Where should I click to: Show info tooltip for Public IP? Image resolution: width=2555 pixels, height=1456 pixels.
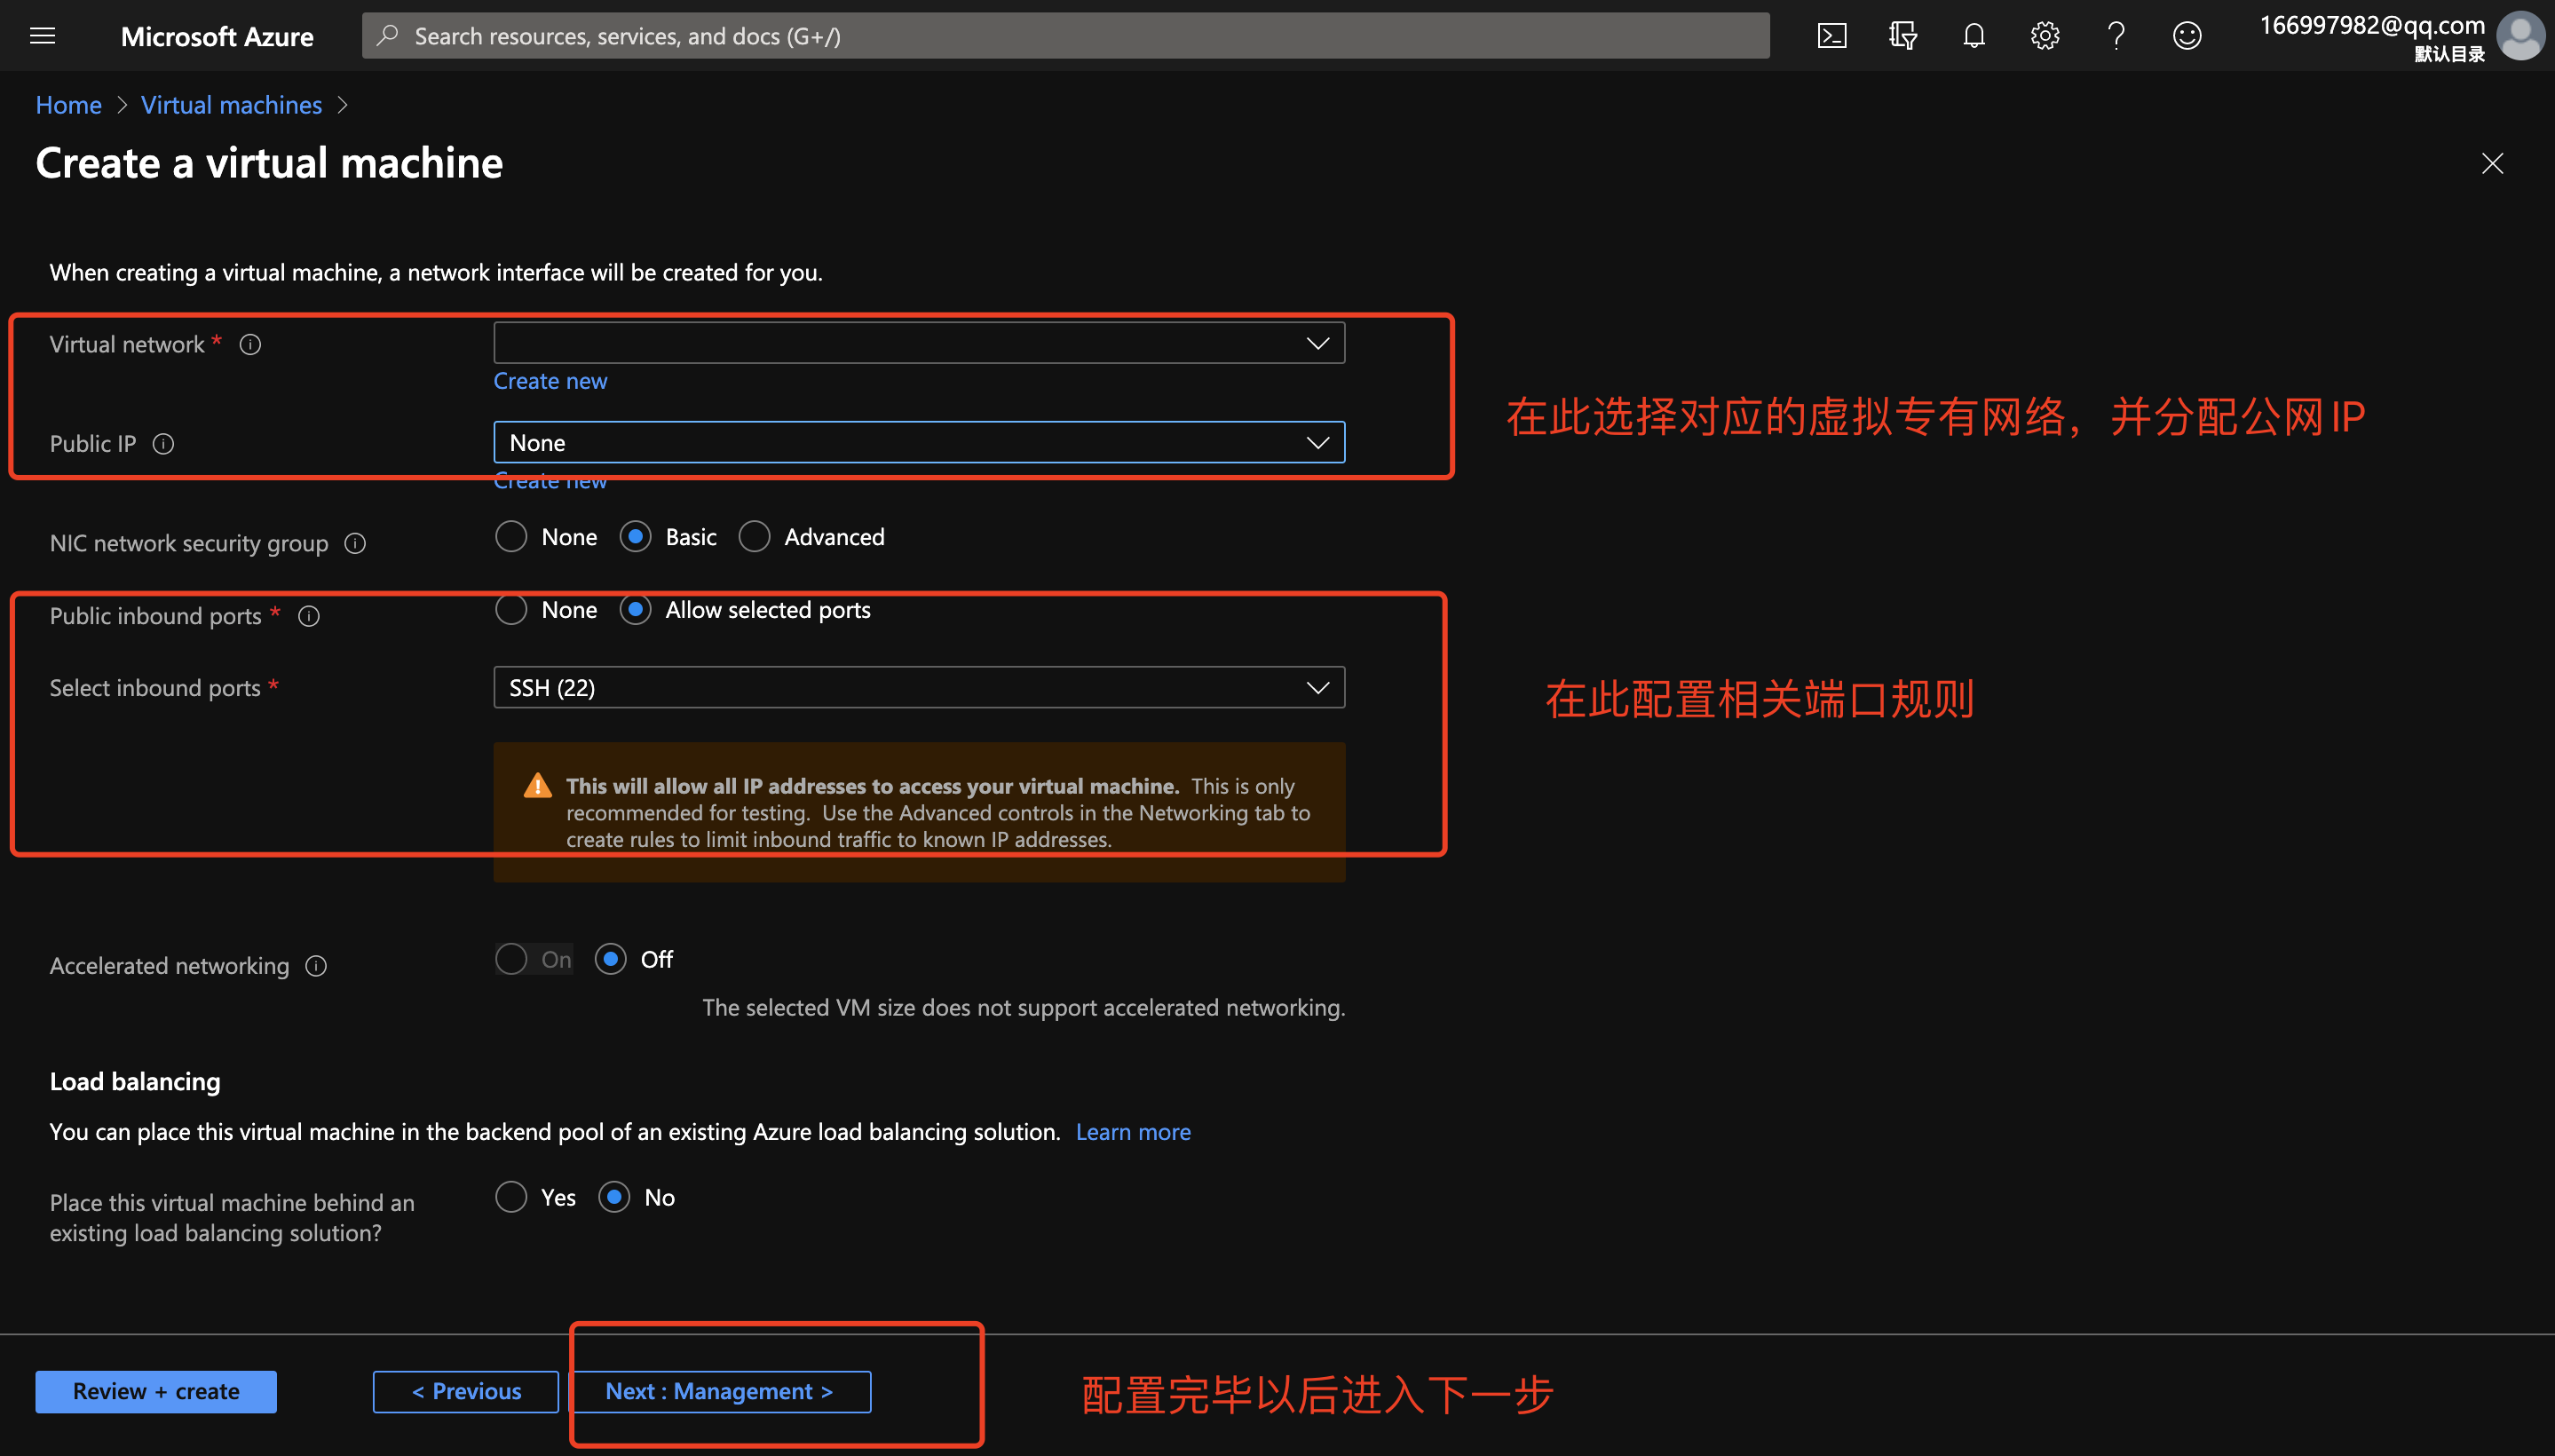click(163, 443)
